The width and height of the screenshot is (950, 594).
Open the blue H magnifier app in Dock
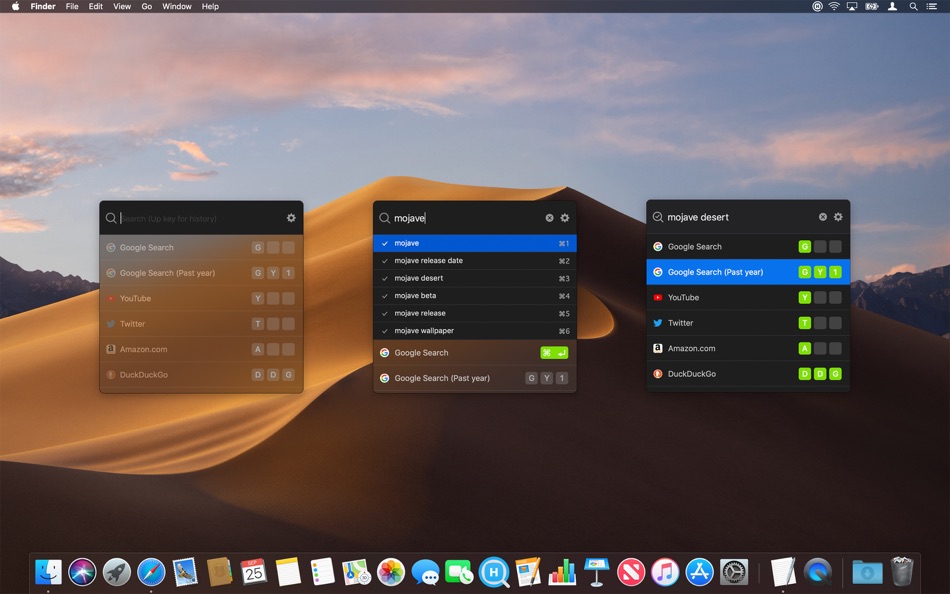click(494, 572)
